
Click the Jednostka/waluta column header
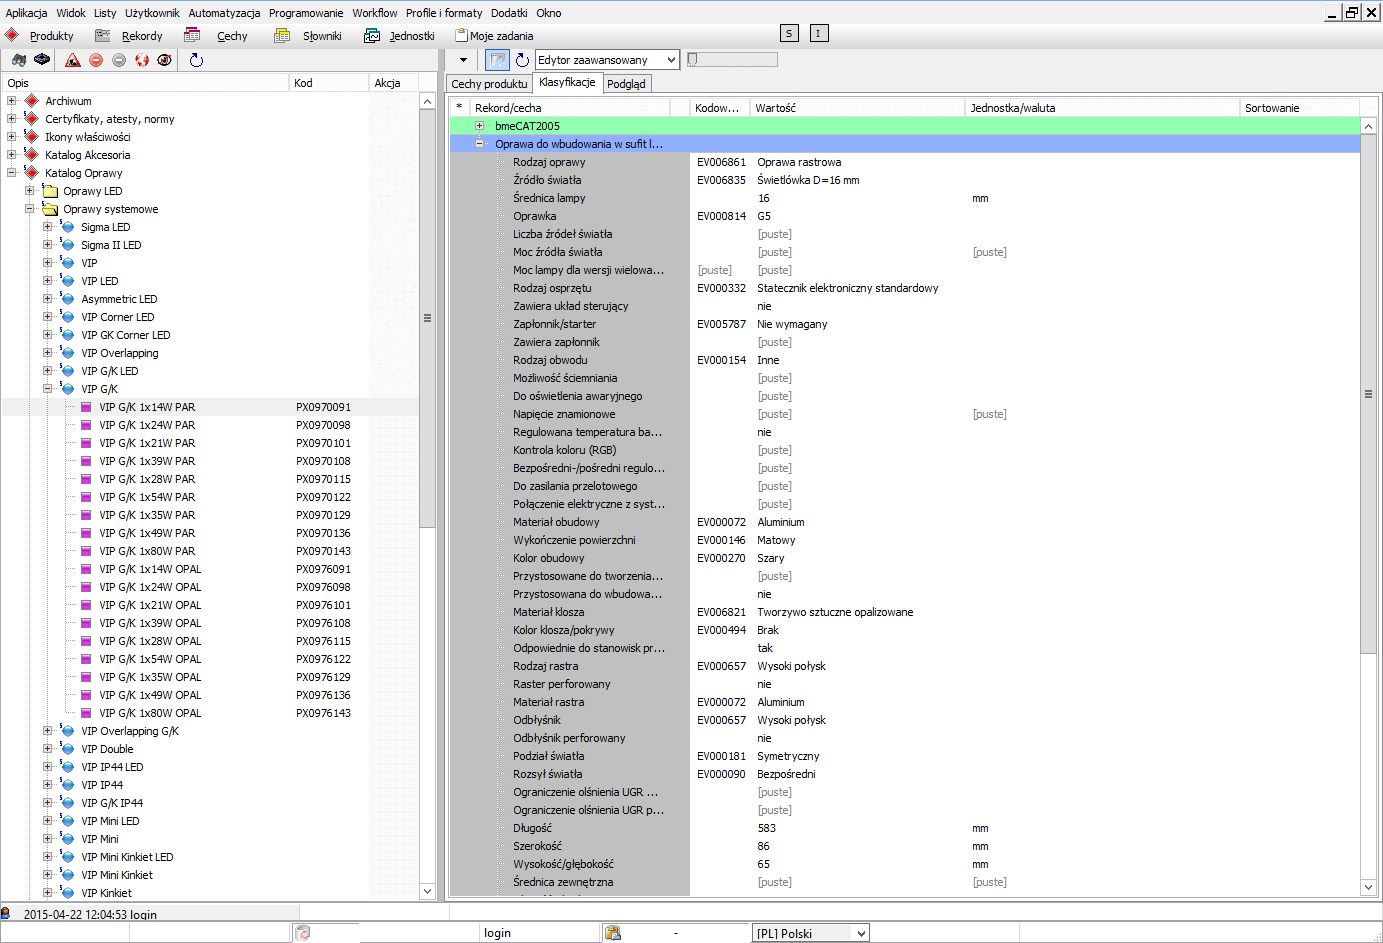coord(1102,108)
